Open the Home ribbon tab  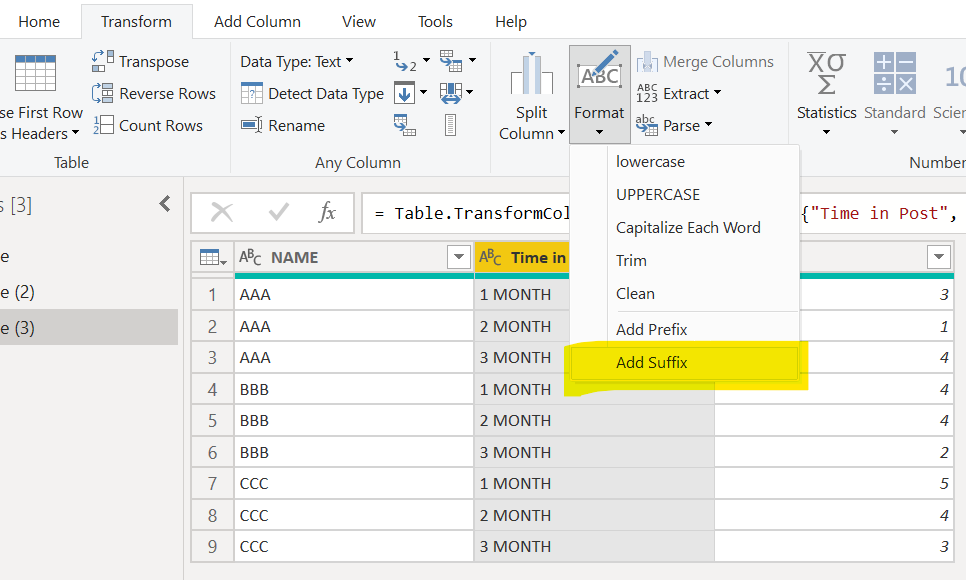pyautogui.click(x=39, y=22)
